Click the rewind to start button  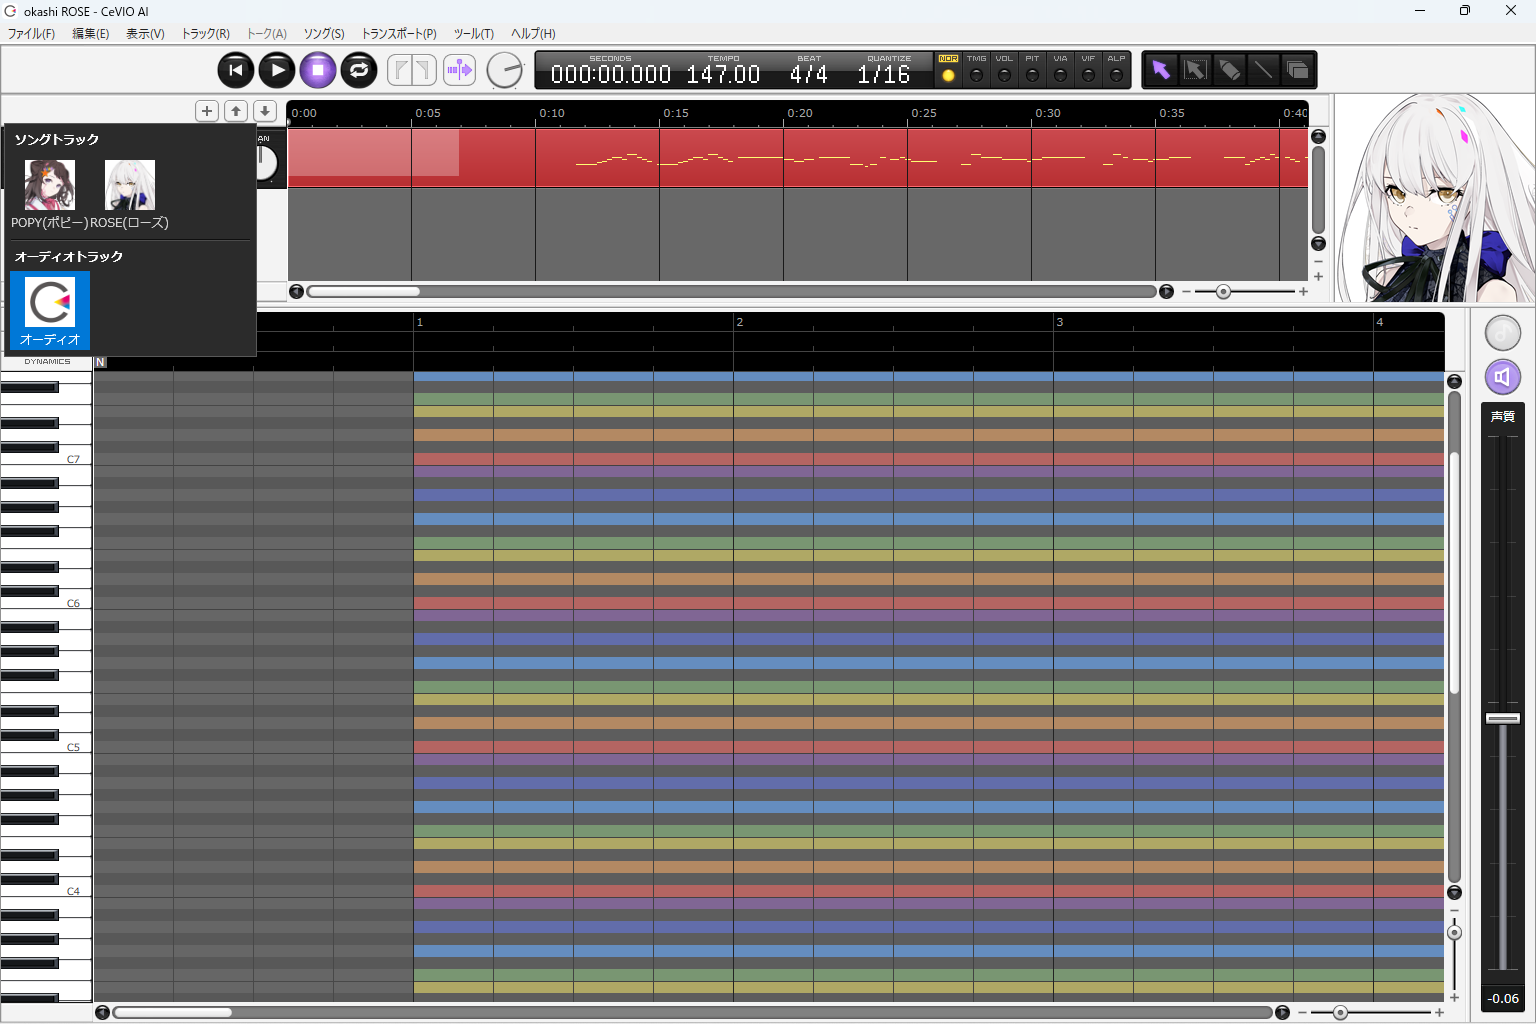(x=236, y=70)
